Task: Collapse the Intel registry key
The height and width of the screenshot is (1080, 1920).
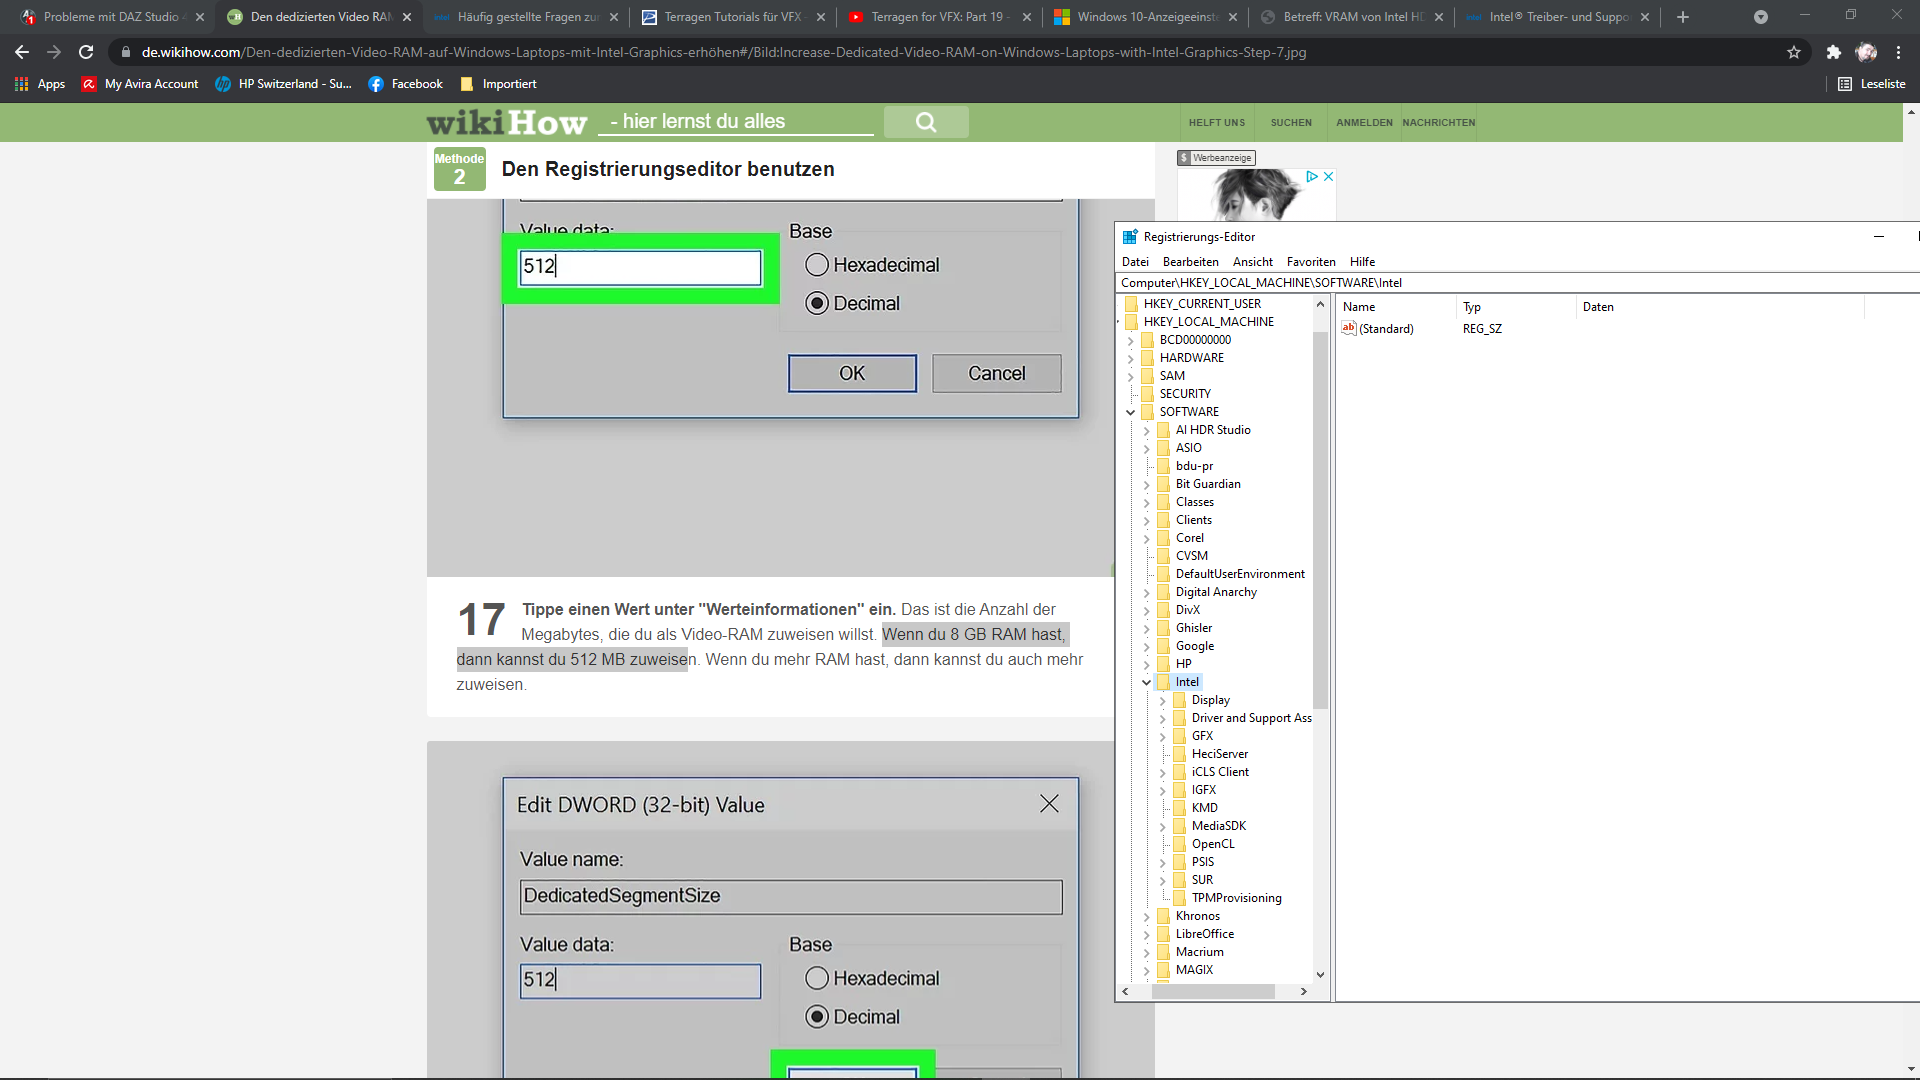Action: [1146, 682]
